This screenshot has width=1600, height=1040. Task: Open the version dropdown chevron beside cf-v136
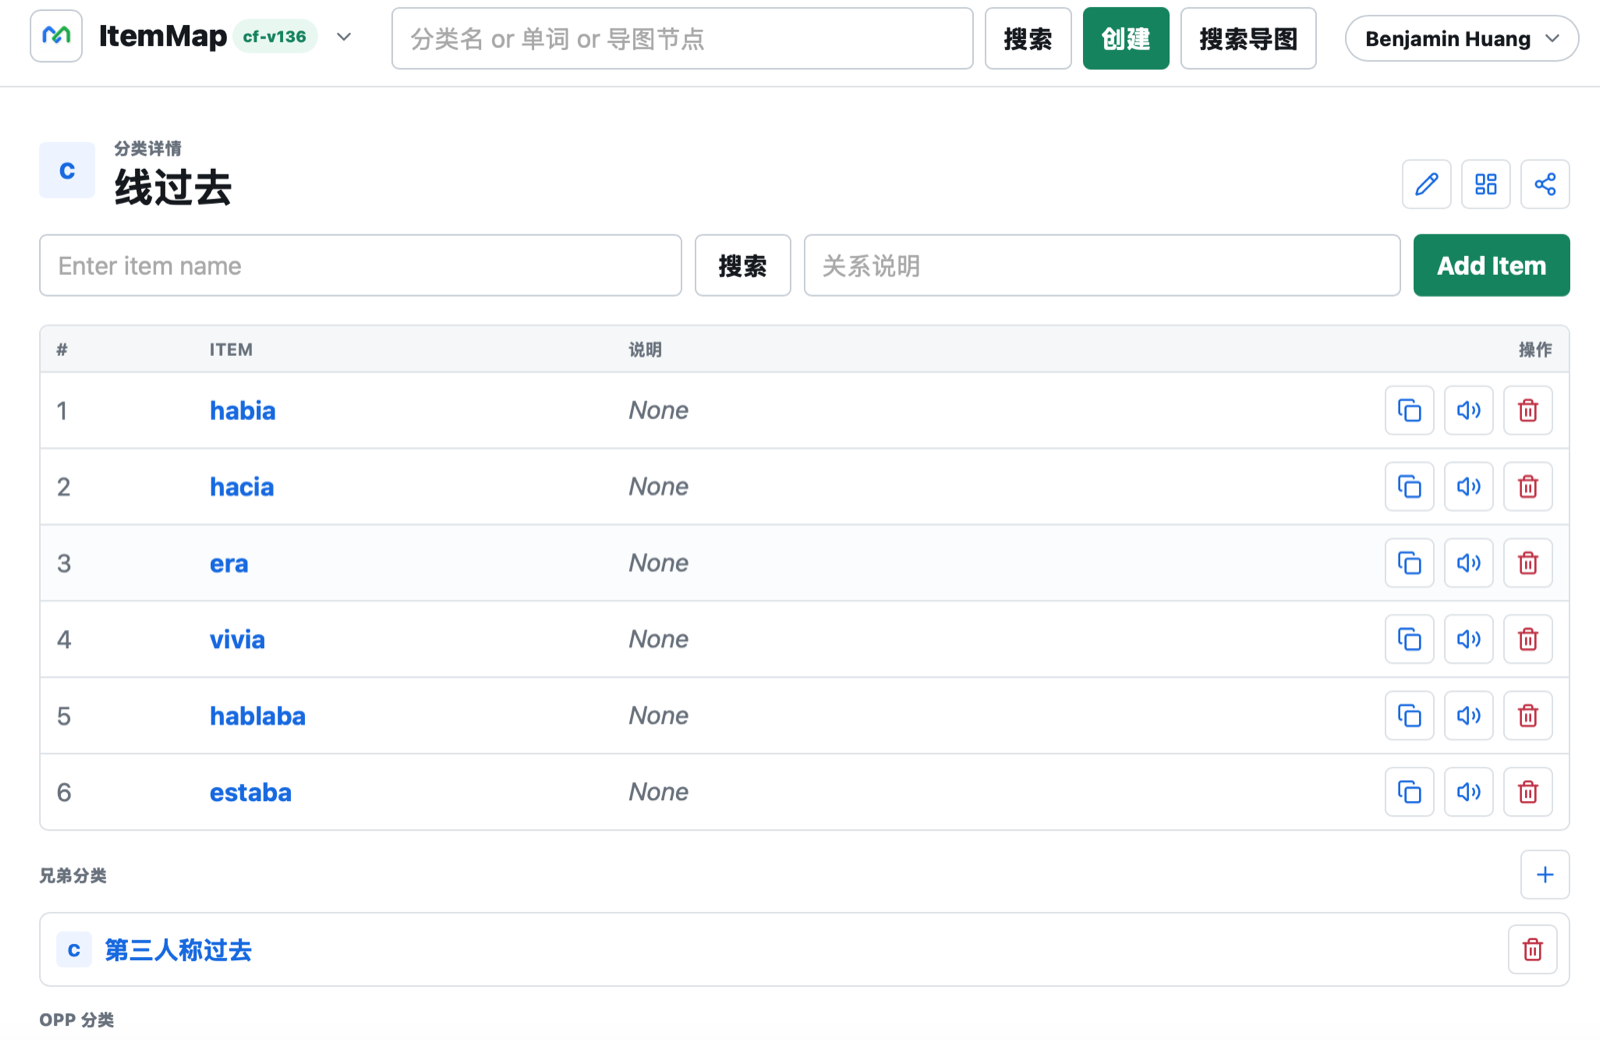pos(344,37)
